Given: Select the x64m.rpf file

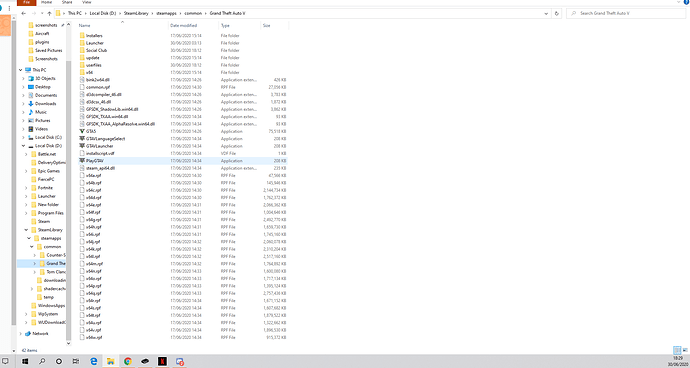Looking at the screenshot, I should (x=94, y=264).
